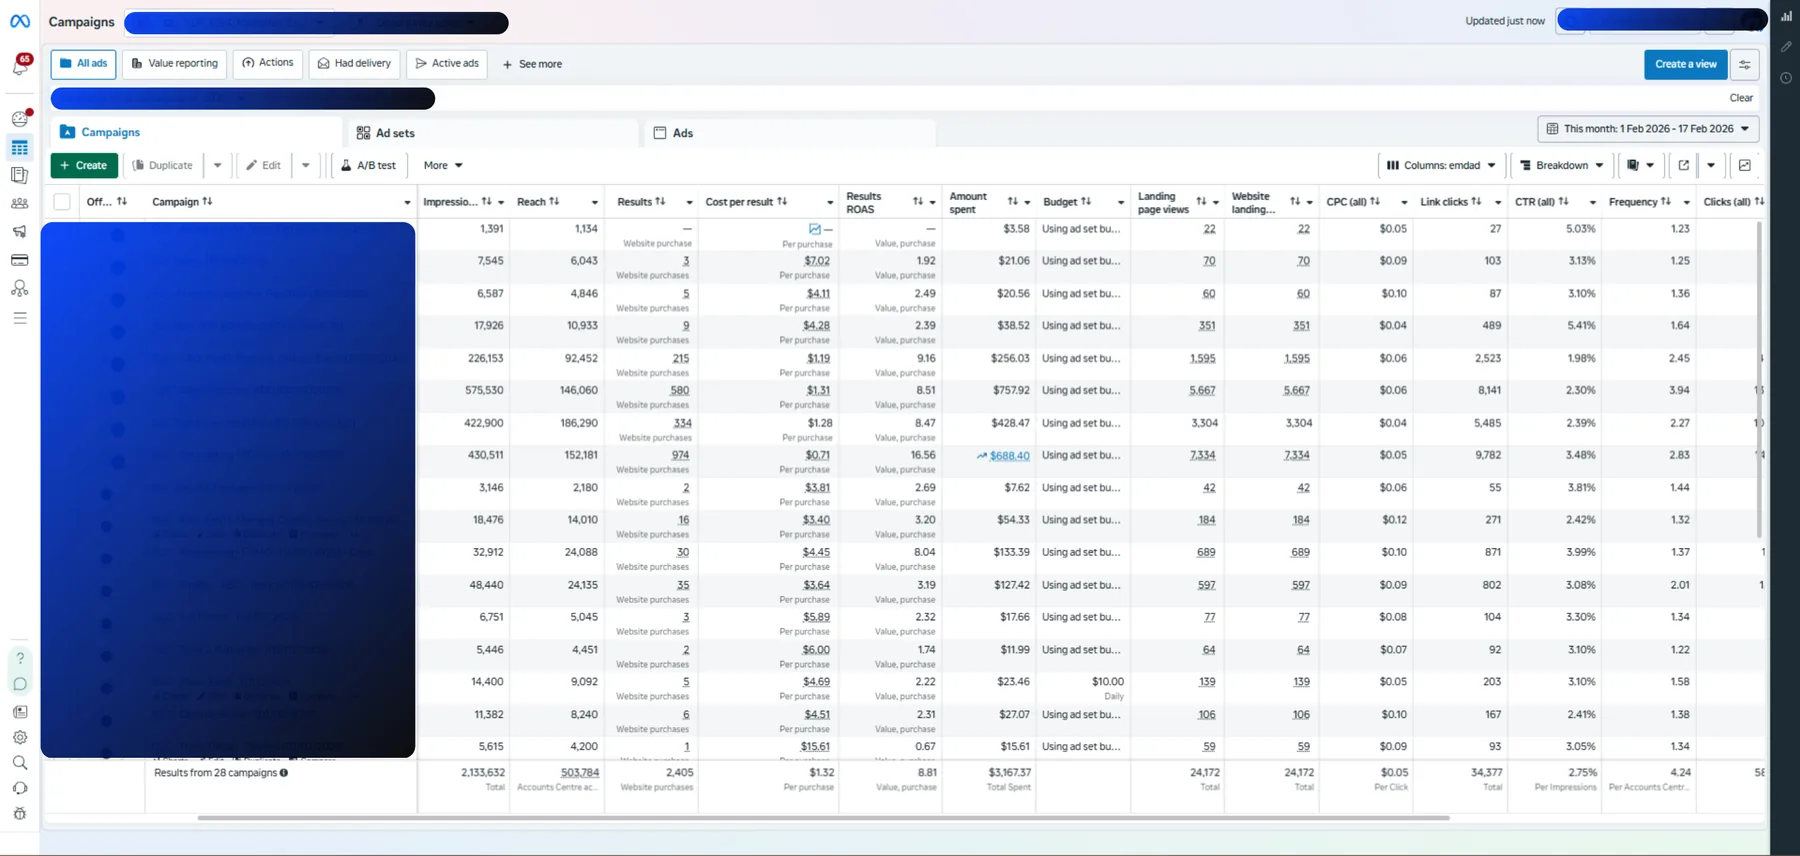
Task: Open Settings gear icon in sidebar
Action: 20,738
